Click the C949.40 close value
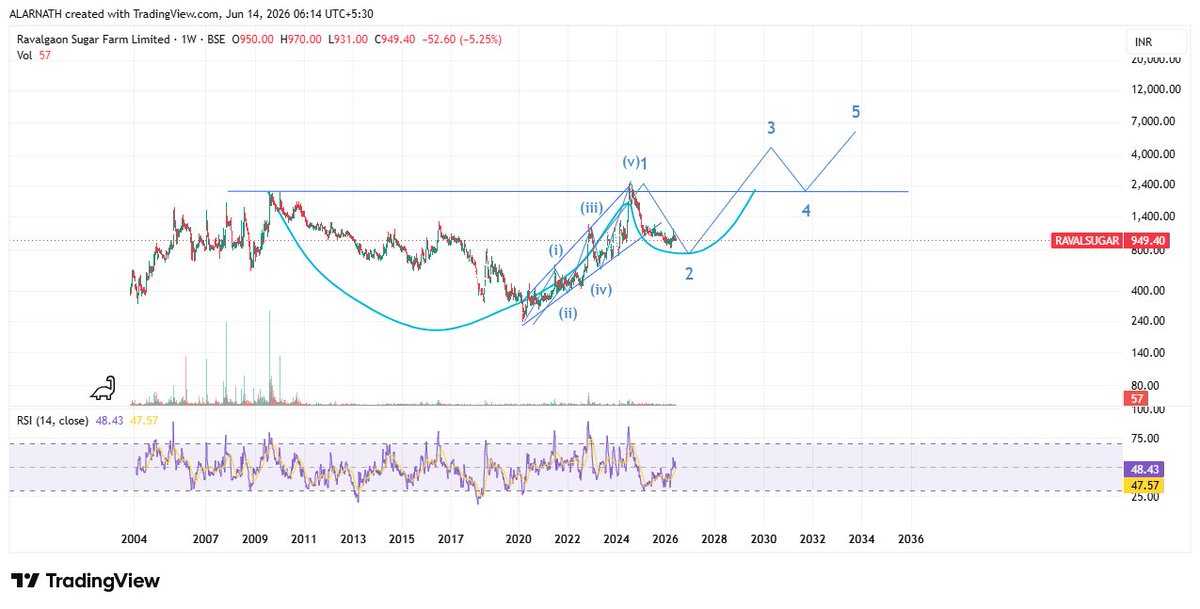 pyautogui.click(x=396, y=40)
